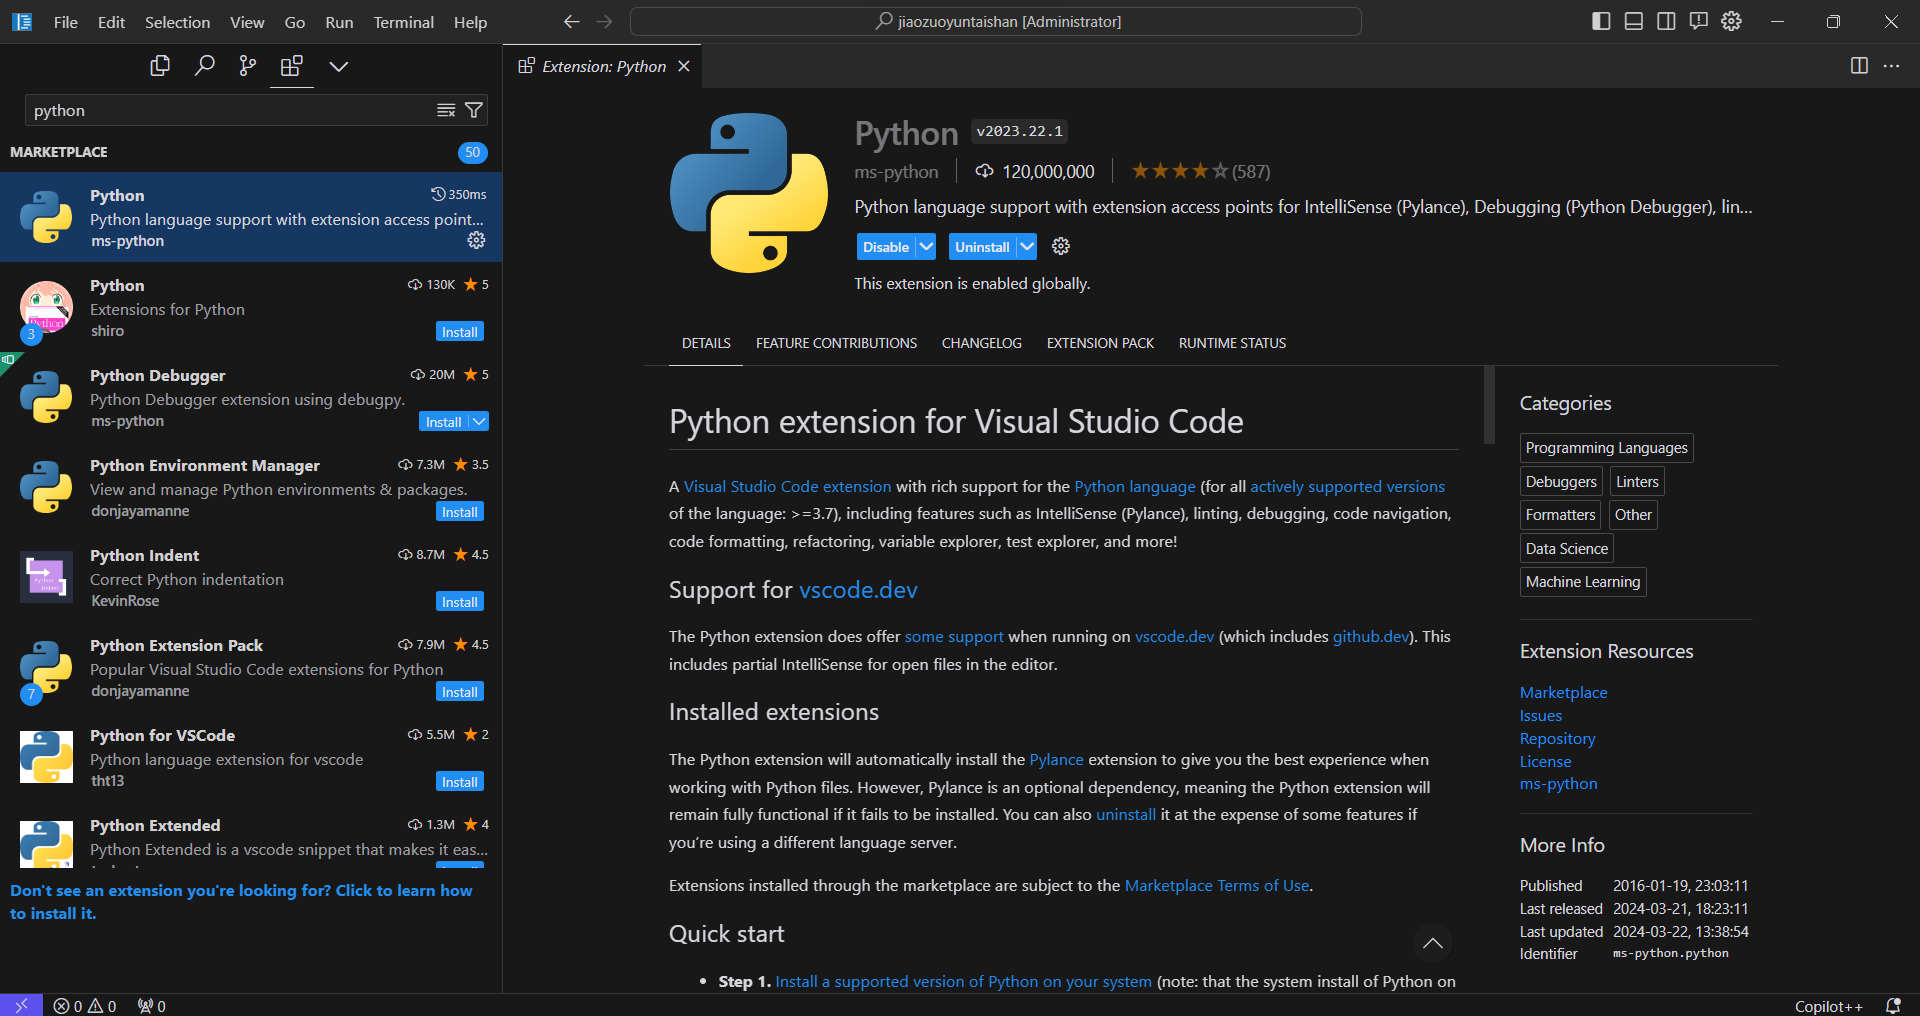
Task: Click the split editor right icon
Action: click(1859, 66)
